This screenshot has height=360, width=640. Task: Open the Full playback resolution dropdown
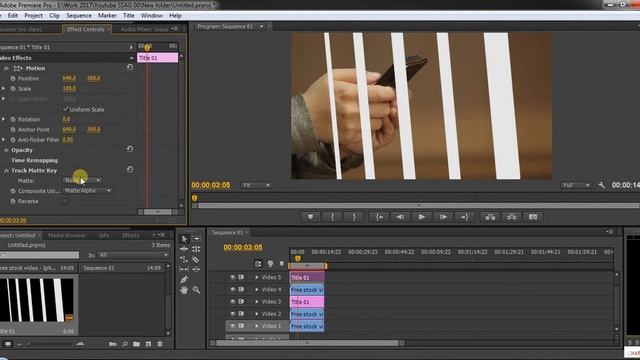(576, 185)
